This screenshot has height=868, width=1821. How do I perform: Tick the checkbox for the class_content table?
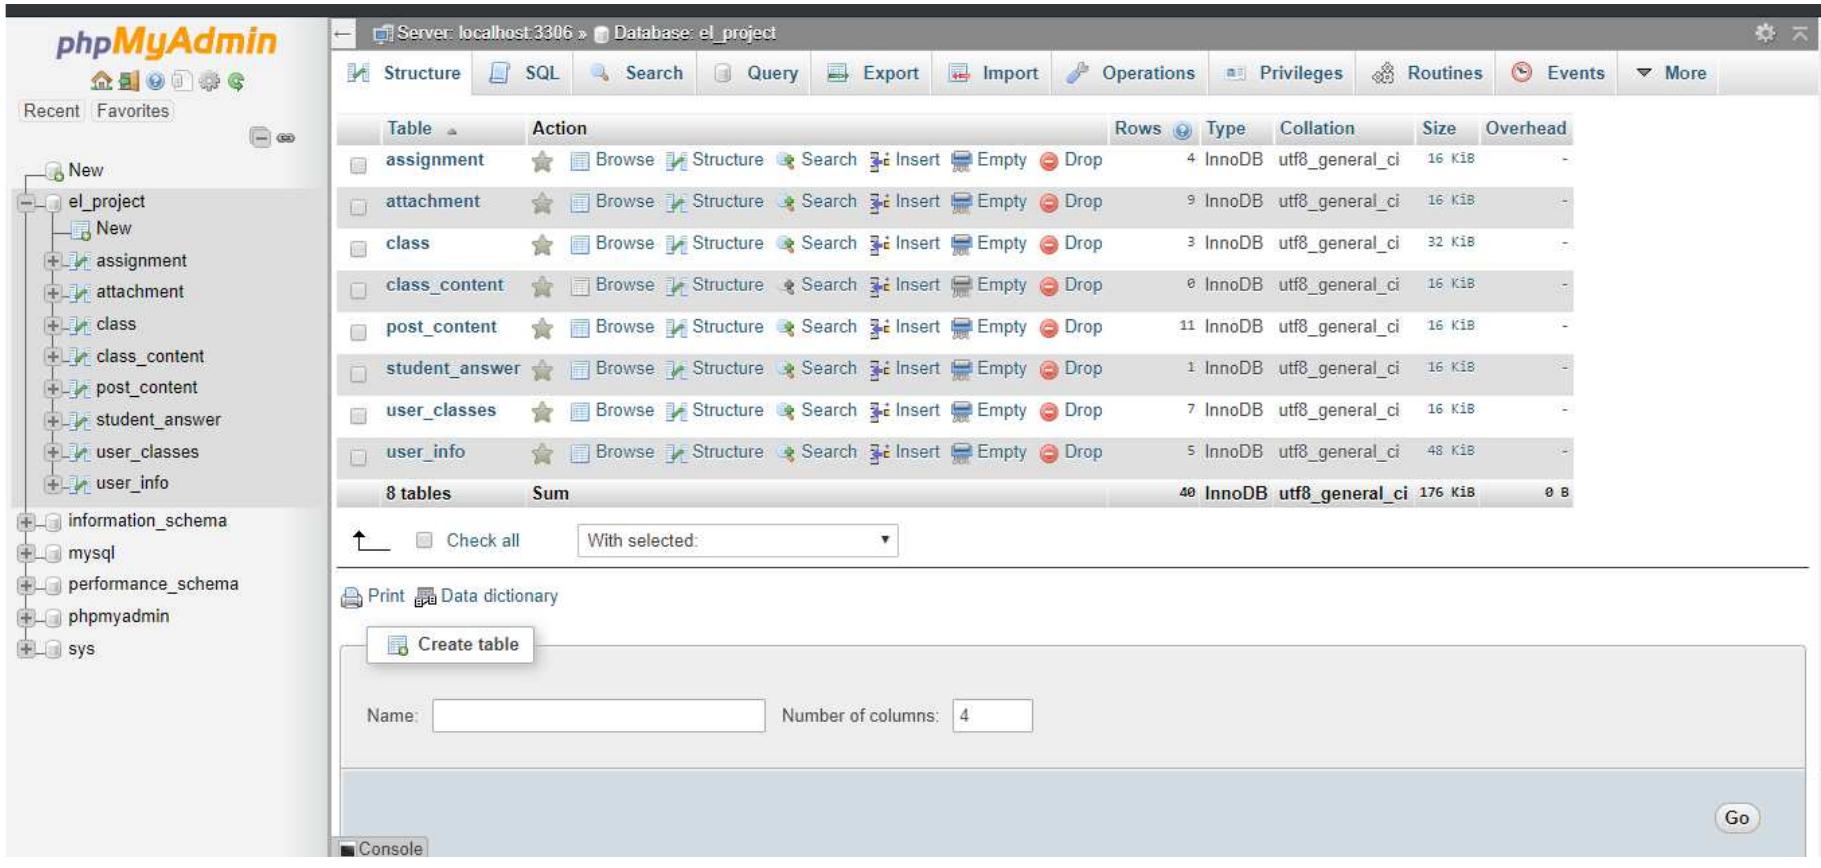tap(358, 290)
